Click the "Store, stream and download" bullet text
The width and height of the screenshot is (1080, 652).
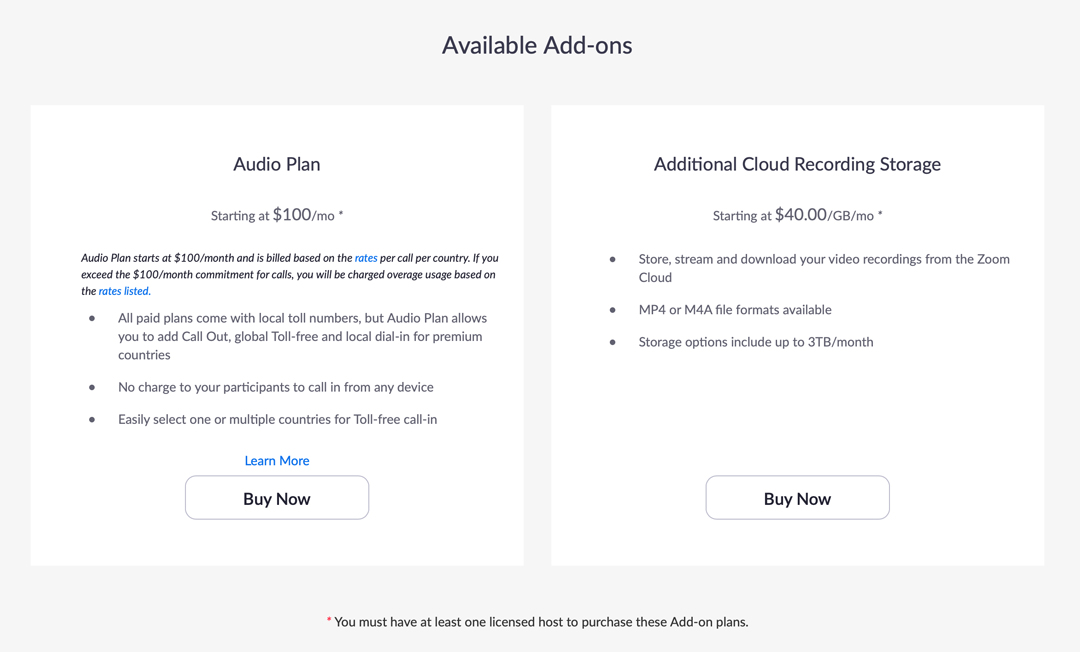pos(824,268)
